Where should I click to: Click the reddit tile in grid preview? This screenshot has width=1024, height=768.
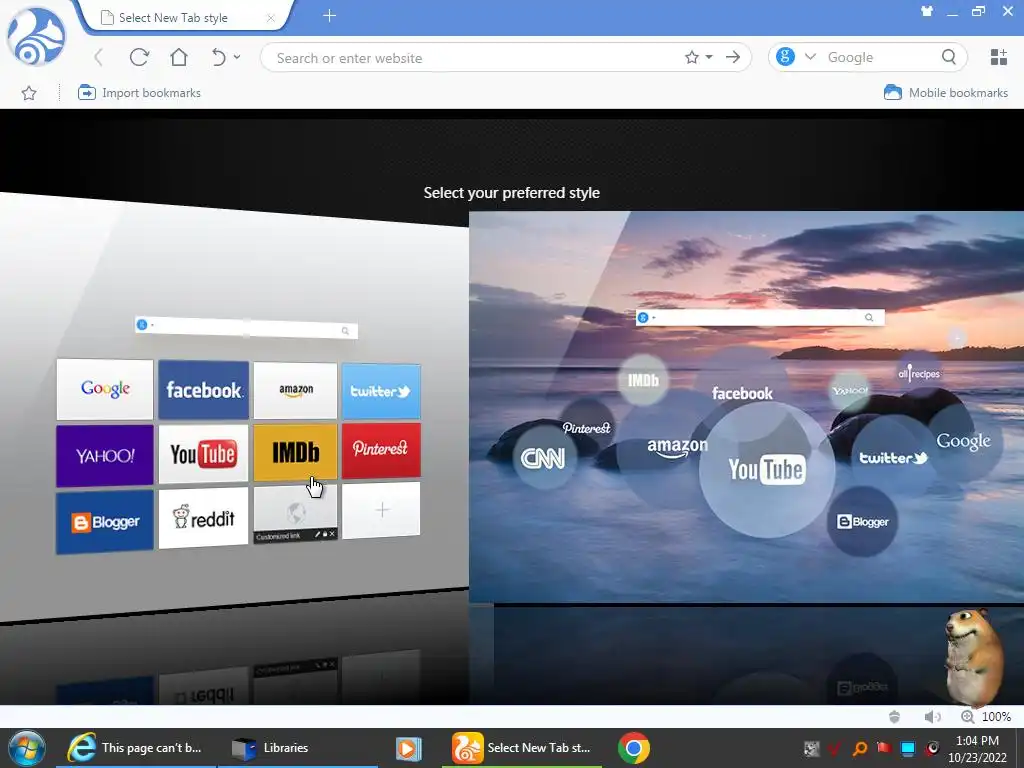[204, 519]
